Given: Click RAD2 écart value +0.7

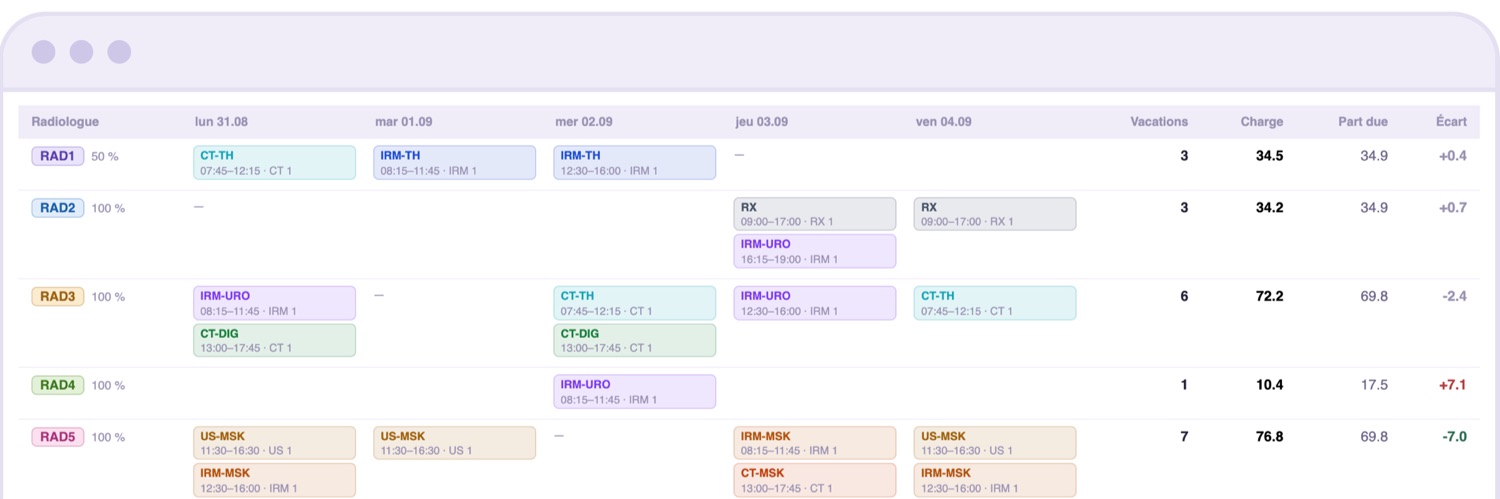Looking at the screenshot, I should tap(1451, 208).
